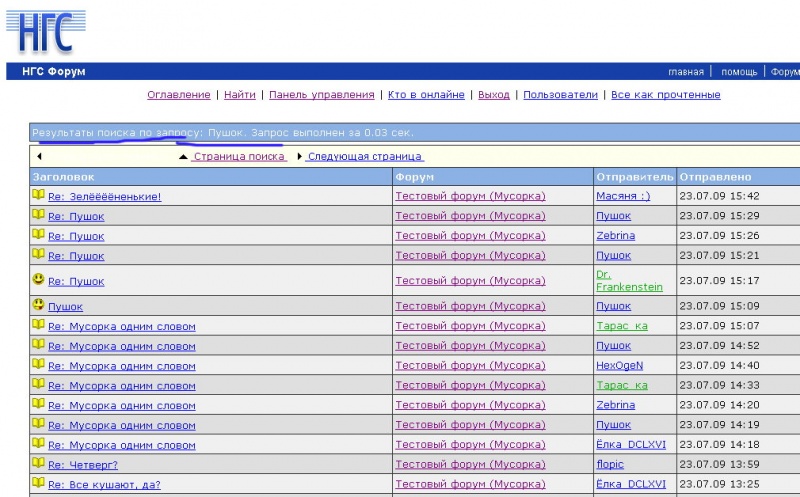
Task: Click the book icon beside Re: Зелёёёненькие!
Action: click(38, 194)
